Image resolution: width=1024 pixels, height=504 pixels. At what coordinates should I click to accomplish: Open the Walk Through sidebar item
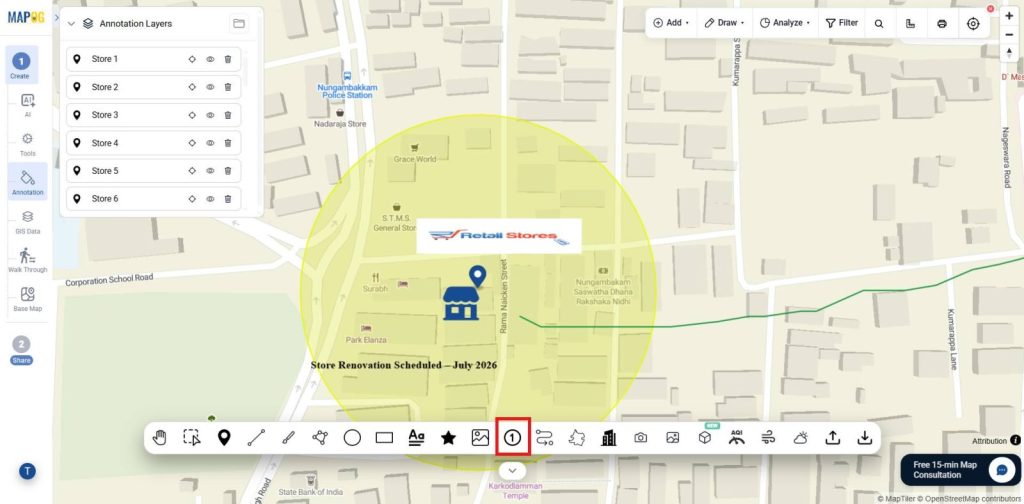(x=27, y=260)
